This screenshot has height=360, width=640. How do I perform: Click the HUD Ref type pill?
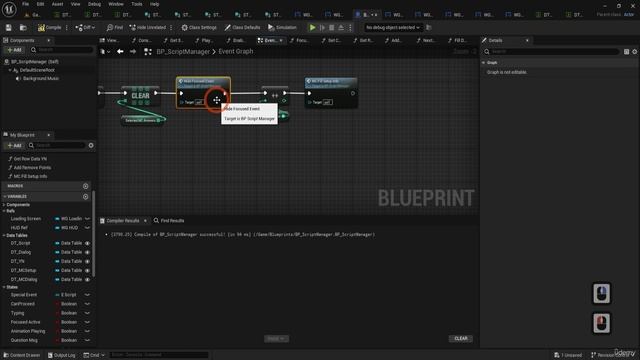[x=67, y=228]
